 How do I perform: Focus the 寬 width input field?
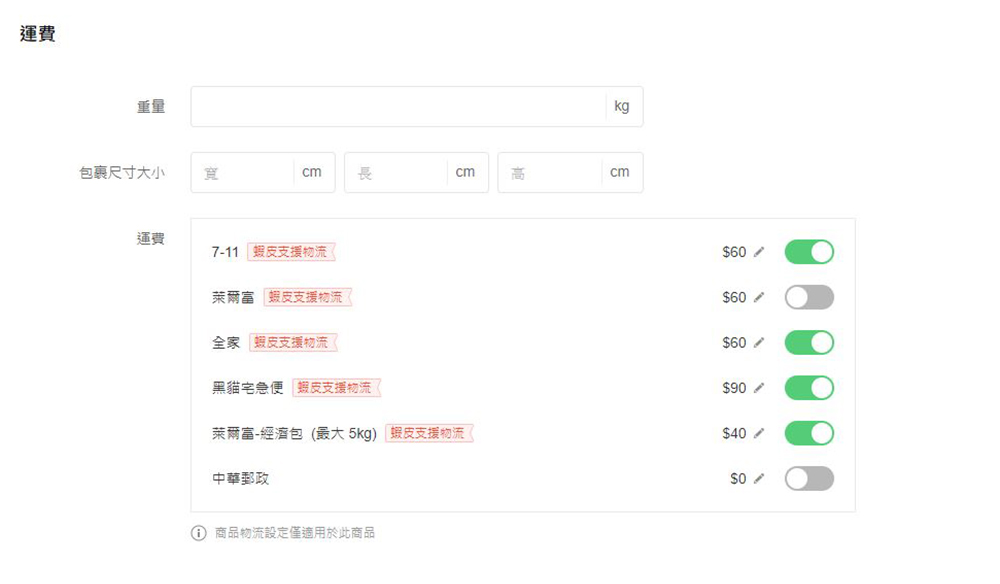[x=242, y=173]
